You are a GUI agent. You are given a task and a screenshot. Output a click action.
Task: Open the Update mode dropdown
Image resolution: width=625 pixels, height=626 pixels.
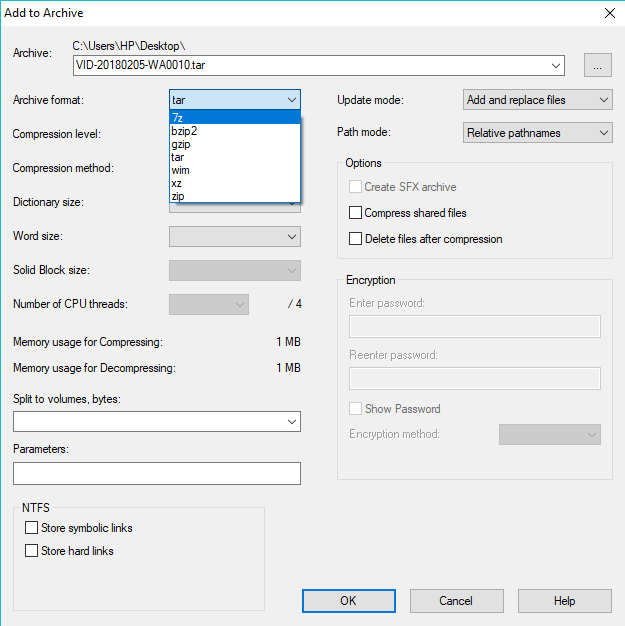[x=538, y=100]
